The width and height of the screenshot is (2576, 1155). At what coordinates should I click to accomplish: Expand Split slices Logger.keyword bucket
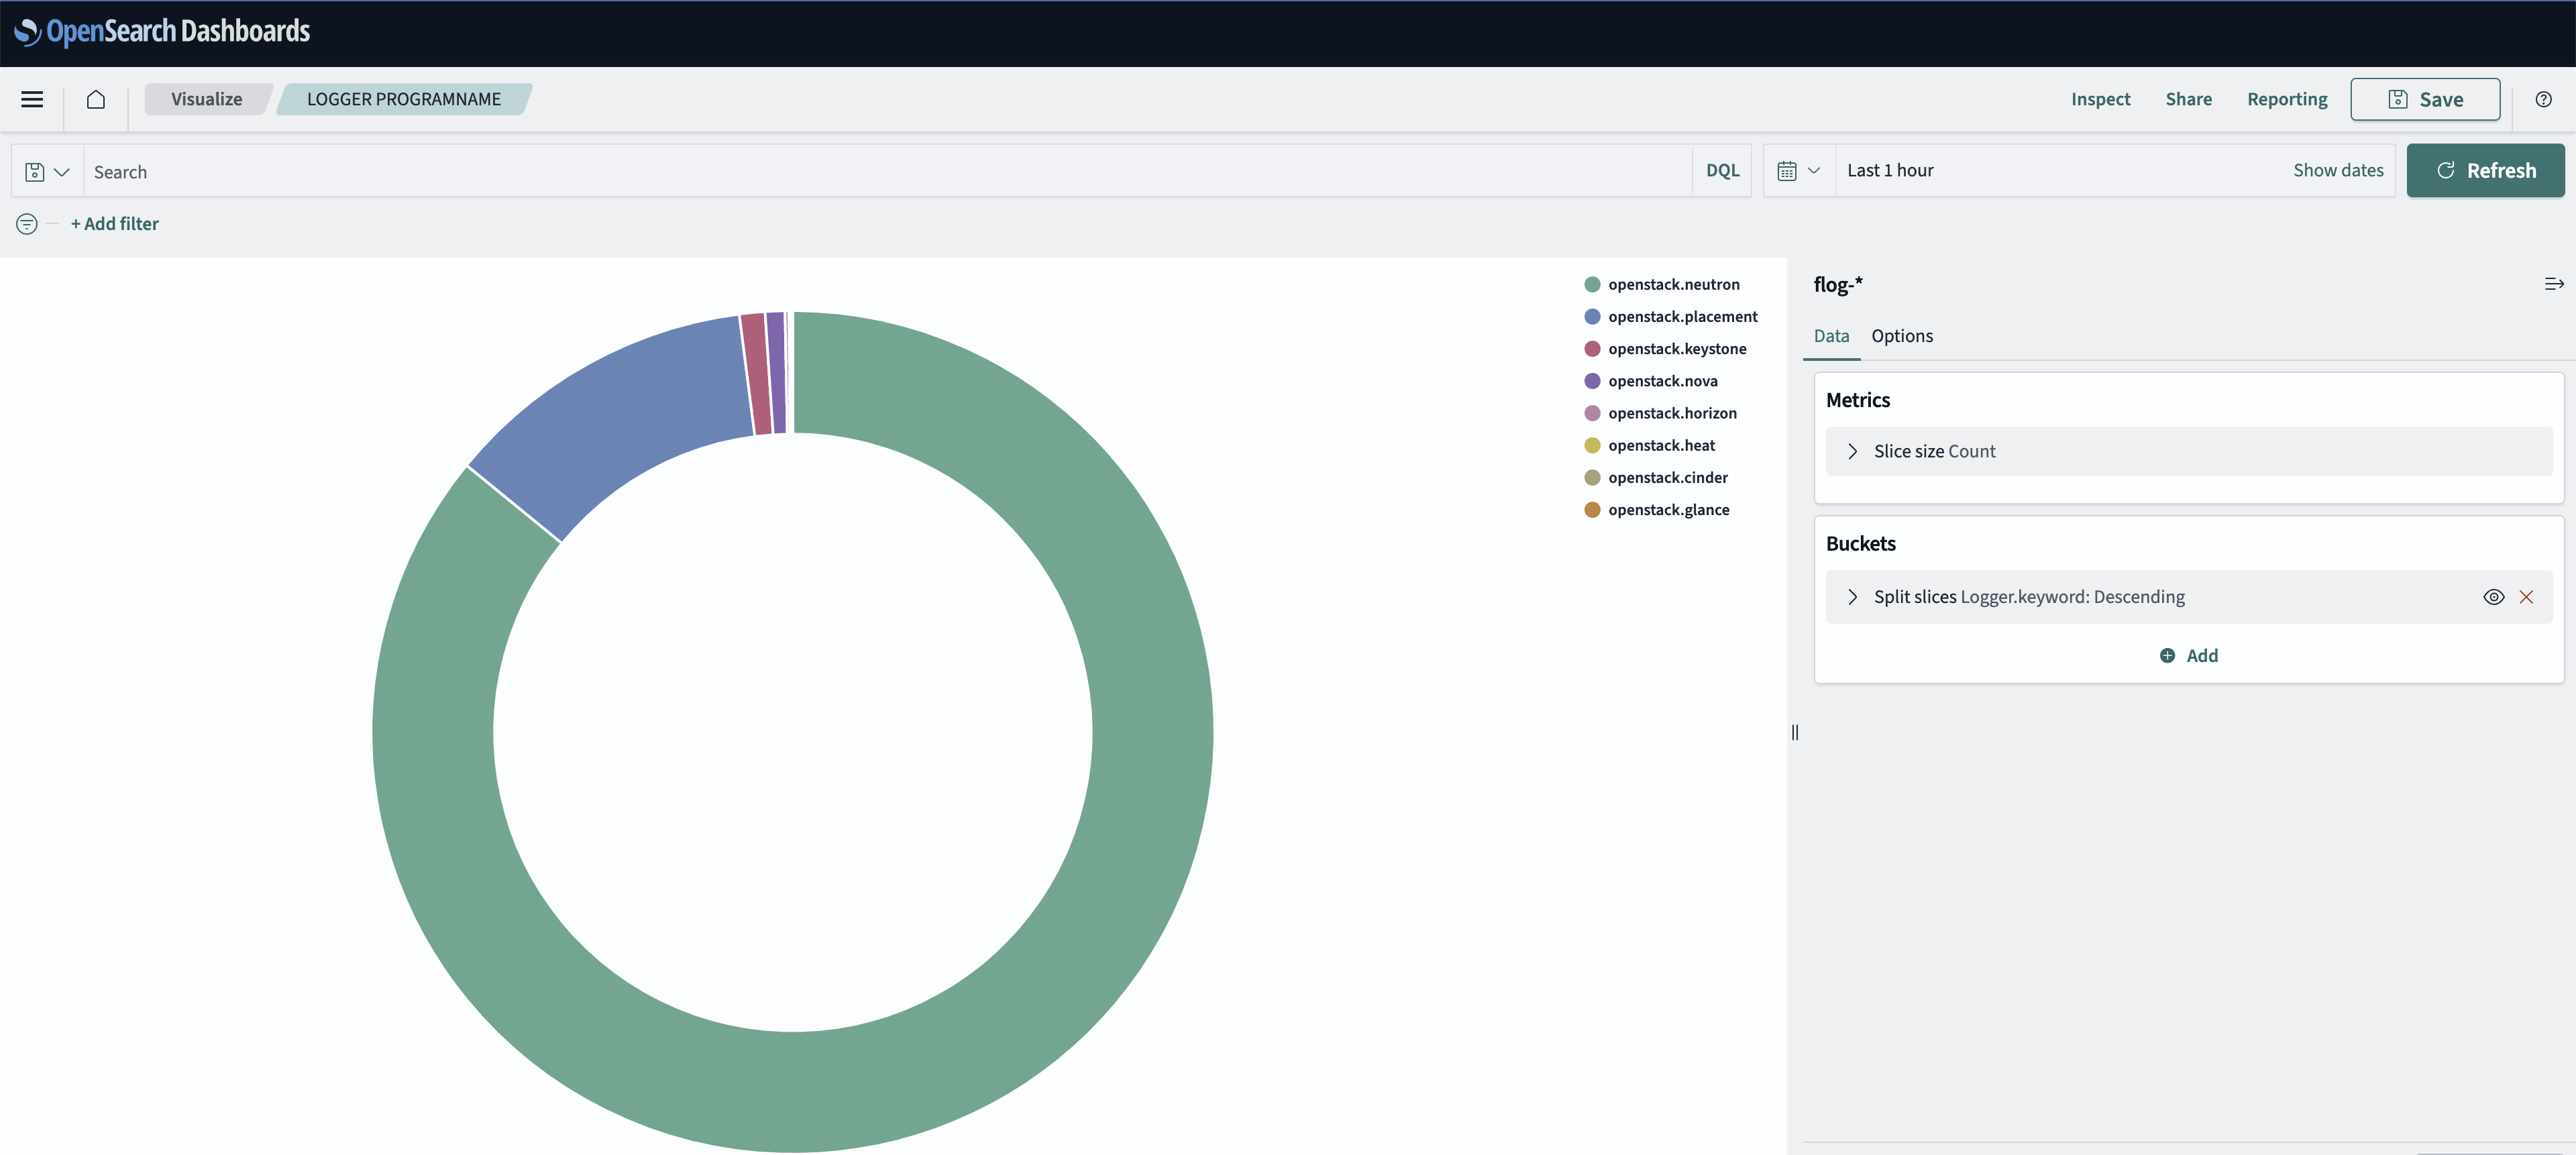pos(1852,597)
